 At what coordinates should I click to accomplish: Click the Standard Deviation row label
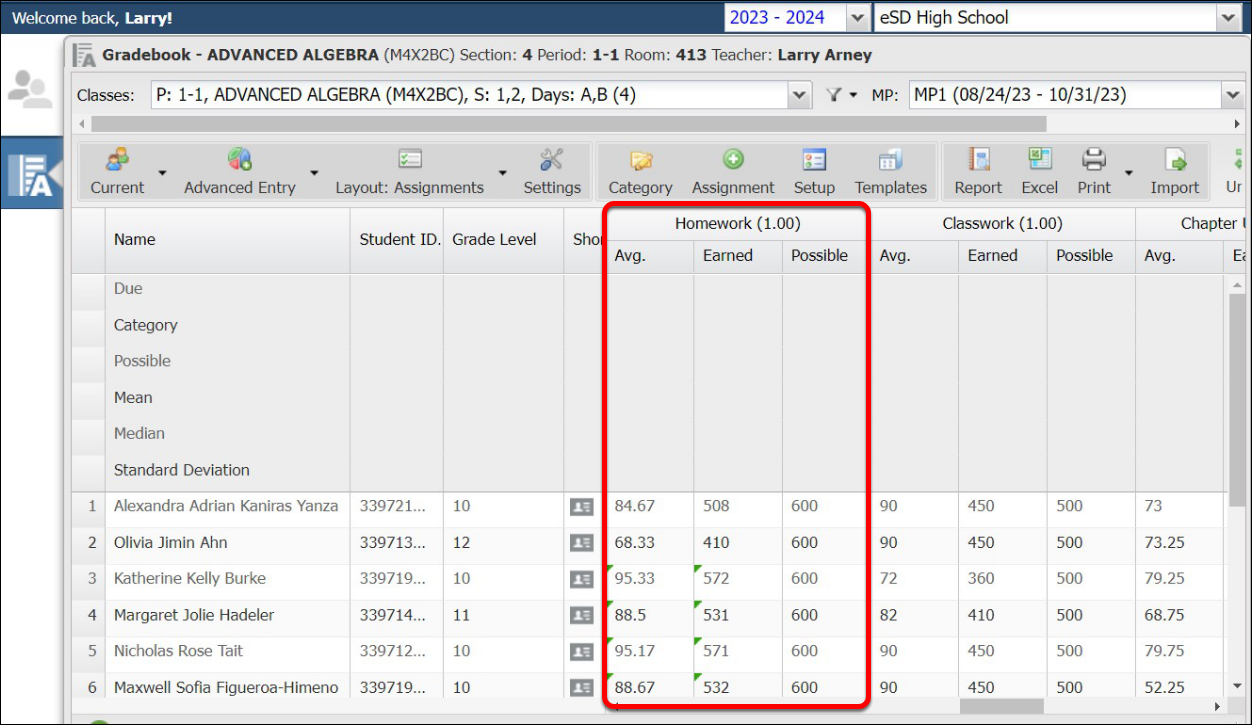click(x=182, y=470)
